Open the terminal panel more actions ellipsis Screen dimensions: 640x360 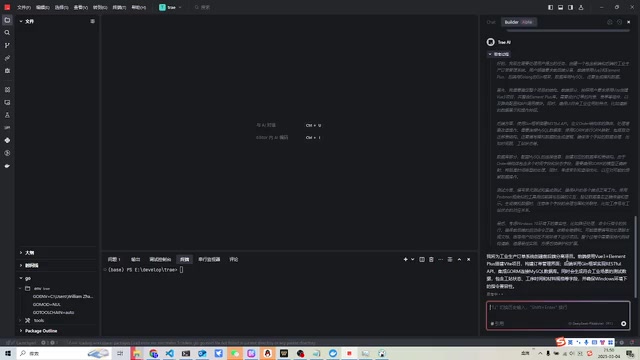(x=440, y=259)
